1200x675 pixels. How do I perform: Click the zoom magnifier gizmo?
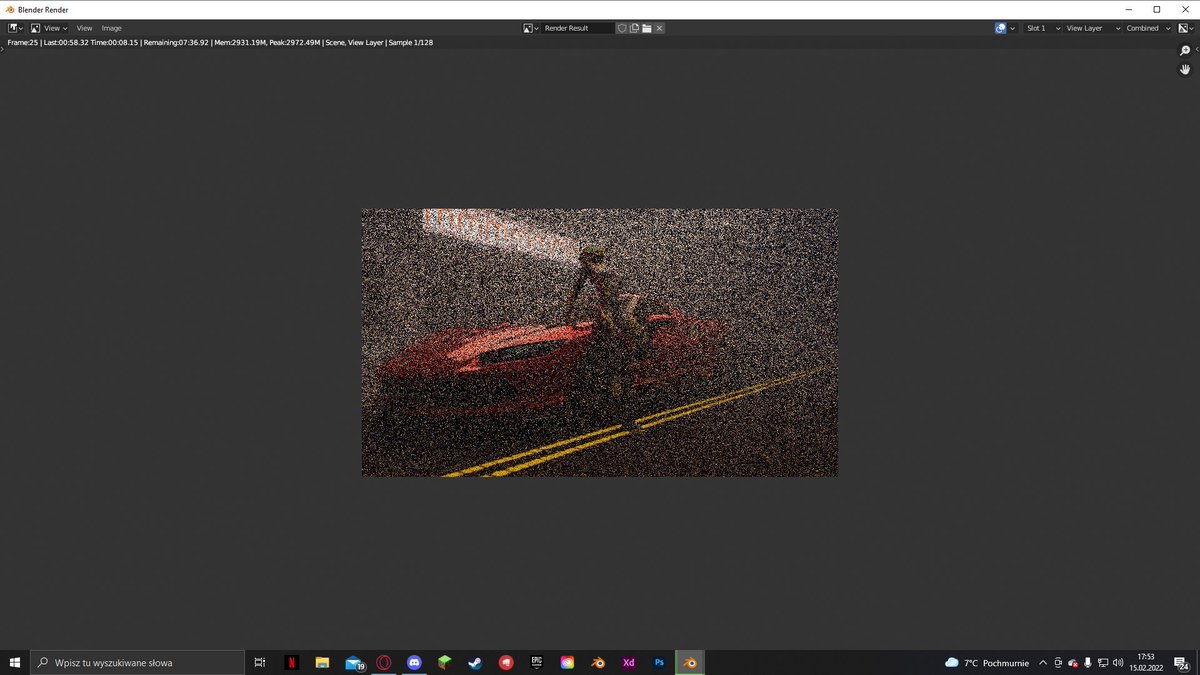(1185, 51)
